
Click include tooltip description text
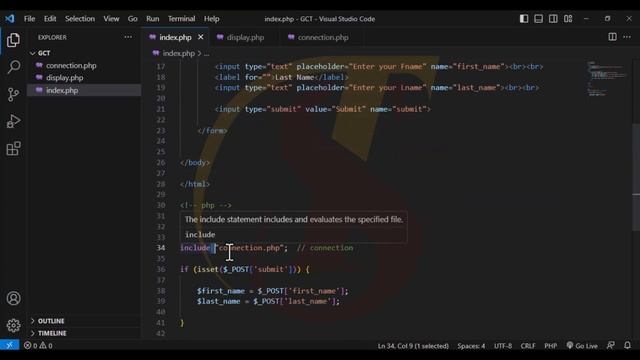293,220
